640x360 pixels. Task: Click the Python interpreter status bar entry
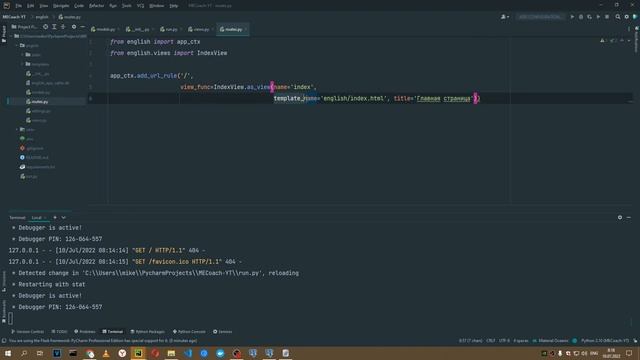click(604, 340)
